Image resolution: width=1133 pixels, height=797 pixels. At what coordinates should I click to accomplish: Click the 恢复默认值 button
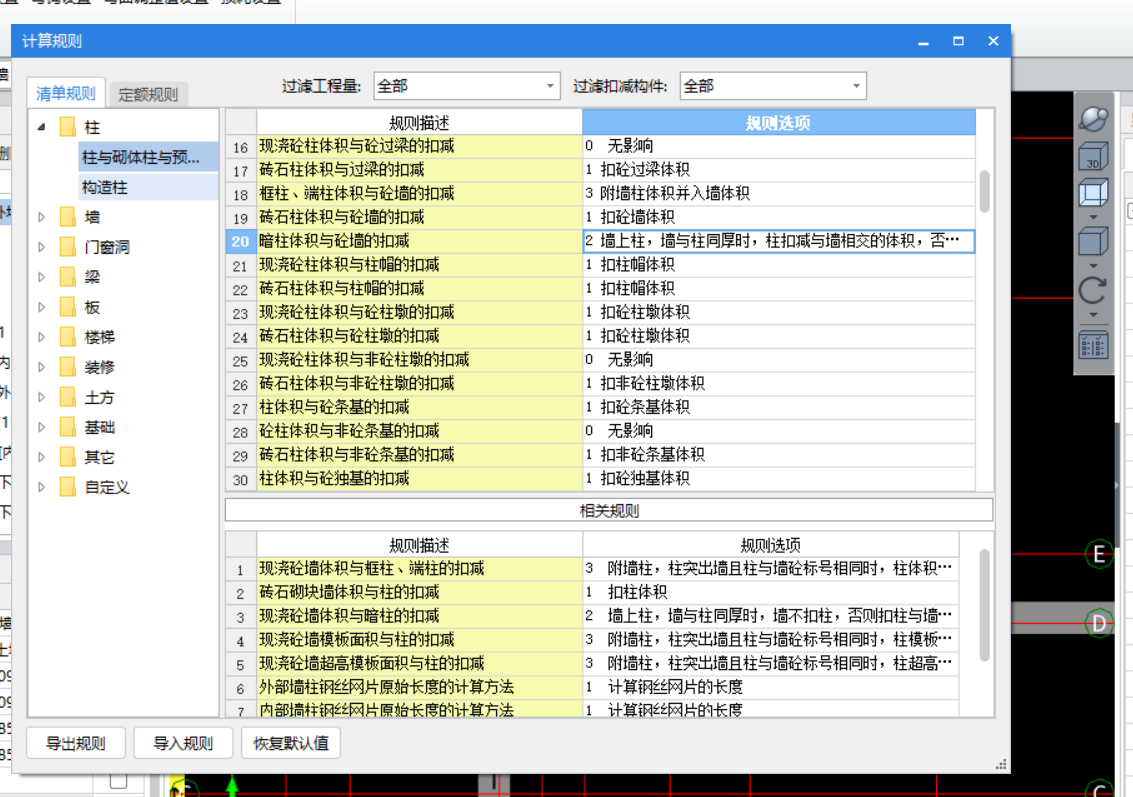point(290,743)
